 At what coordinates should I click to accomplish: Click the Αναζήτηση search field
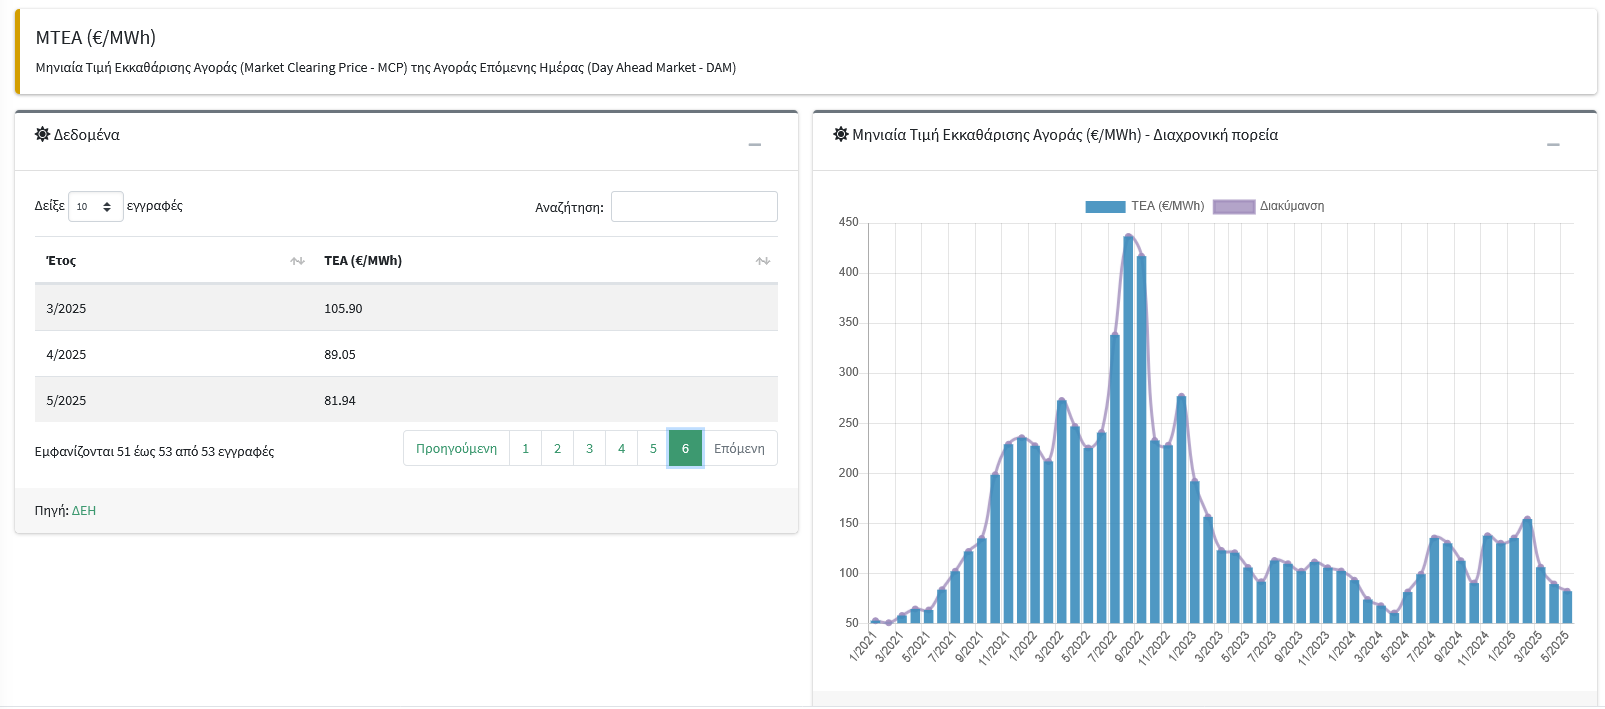point(694,207)
